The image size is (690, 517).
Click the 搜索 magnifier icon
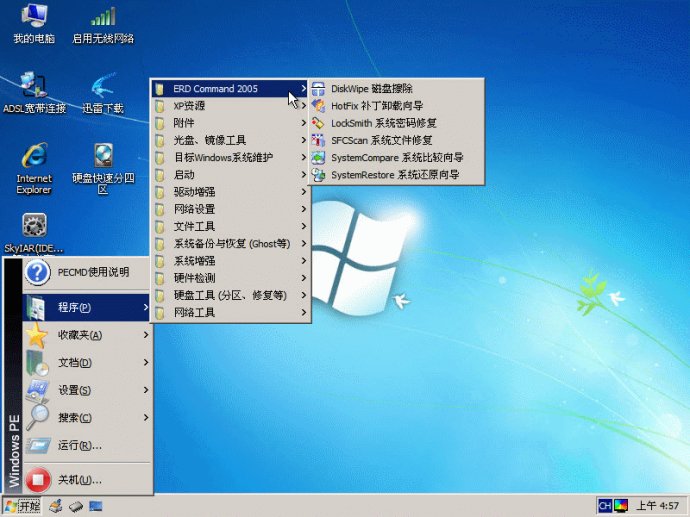tap(37, 417)
